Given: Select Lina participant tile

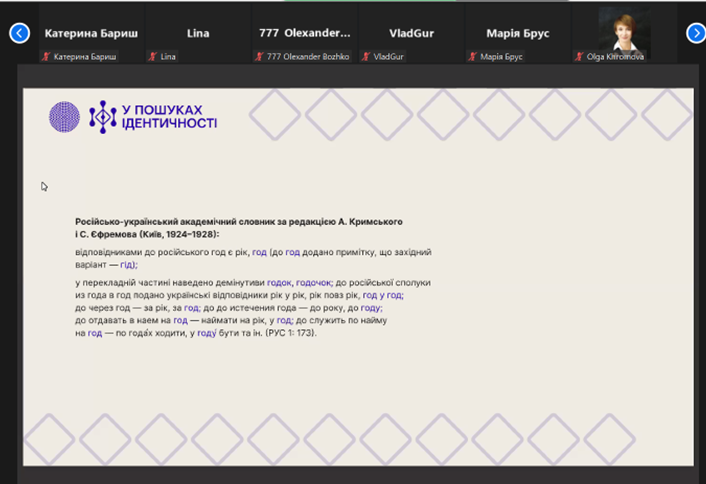Looking at the screenshot, I should (197, 33).
